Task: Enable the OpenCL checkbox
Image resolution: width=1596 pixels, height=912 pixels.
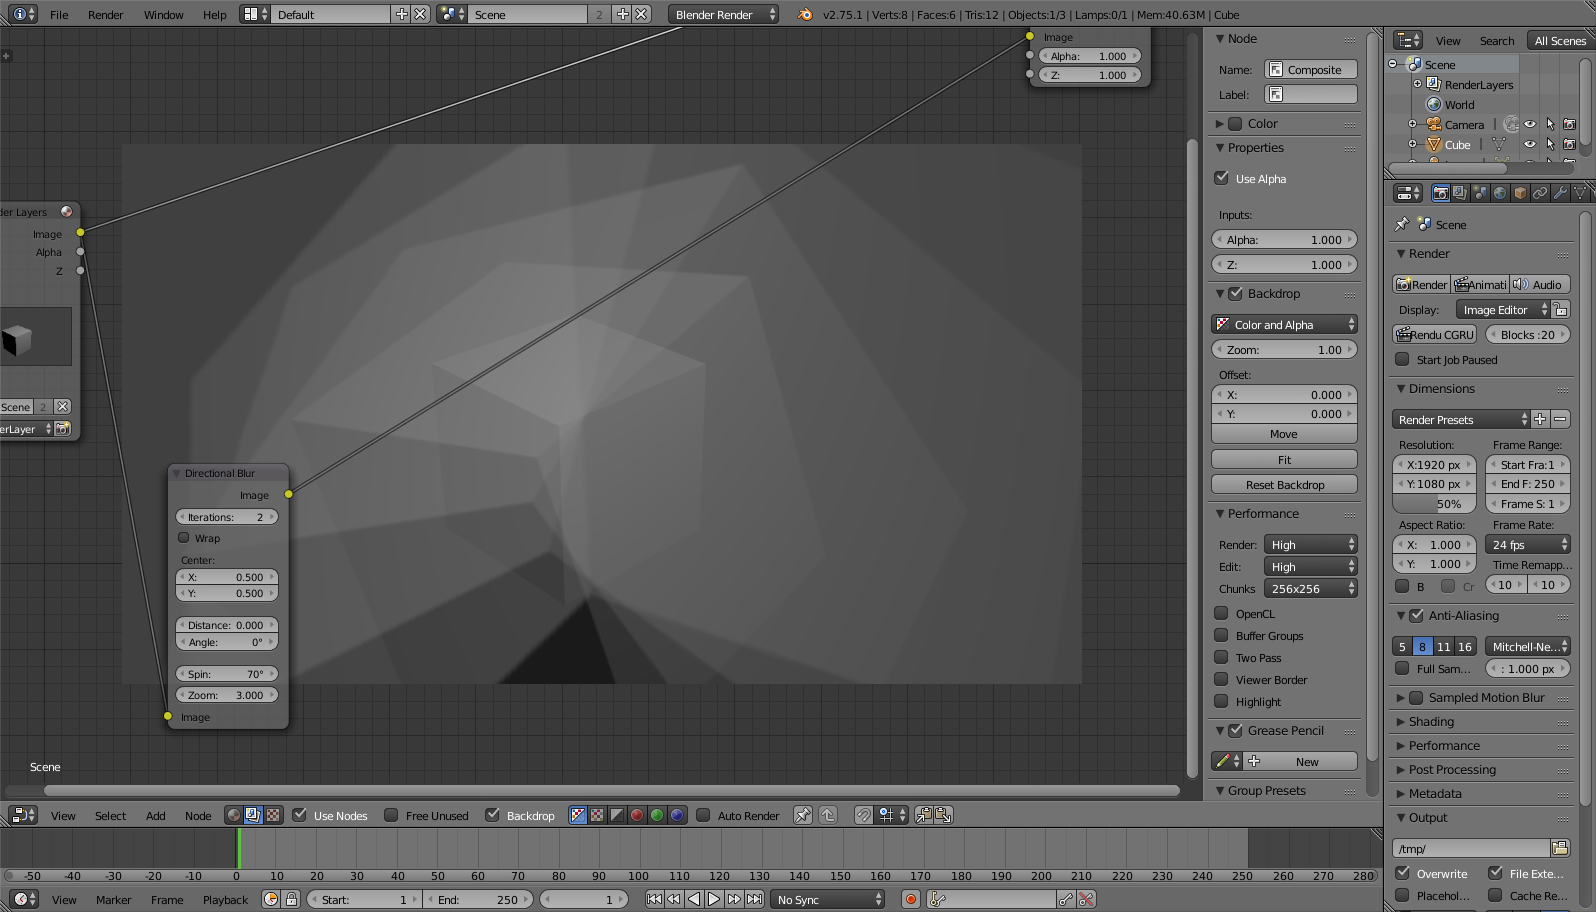Action: (1221, 613)
